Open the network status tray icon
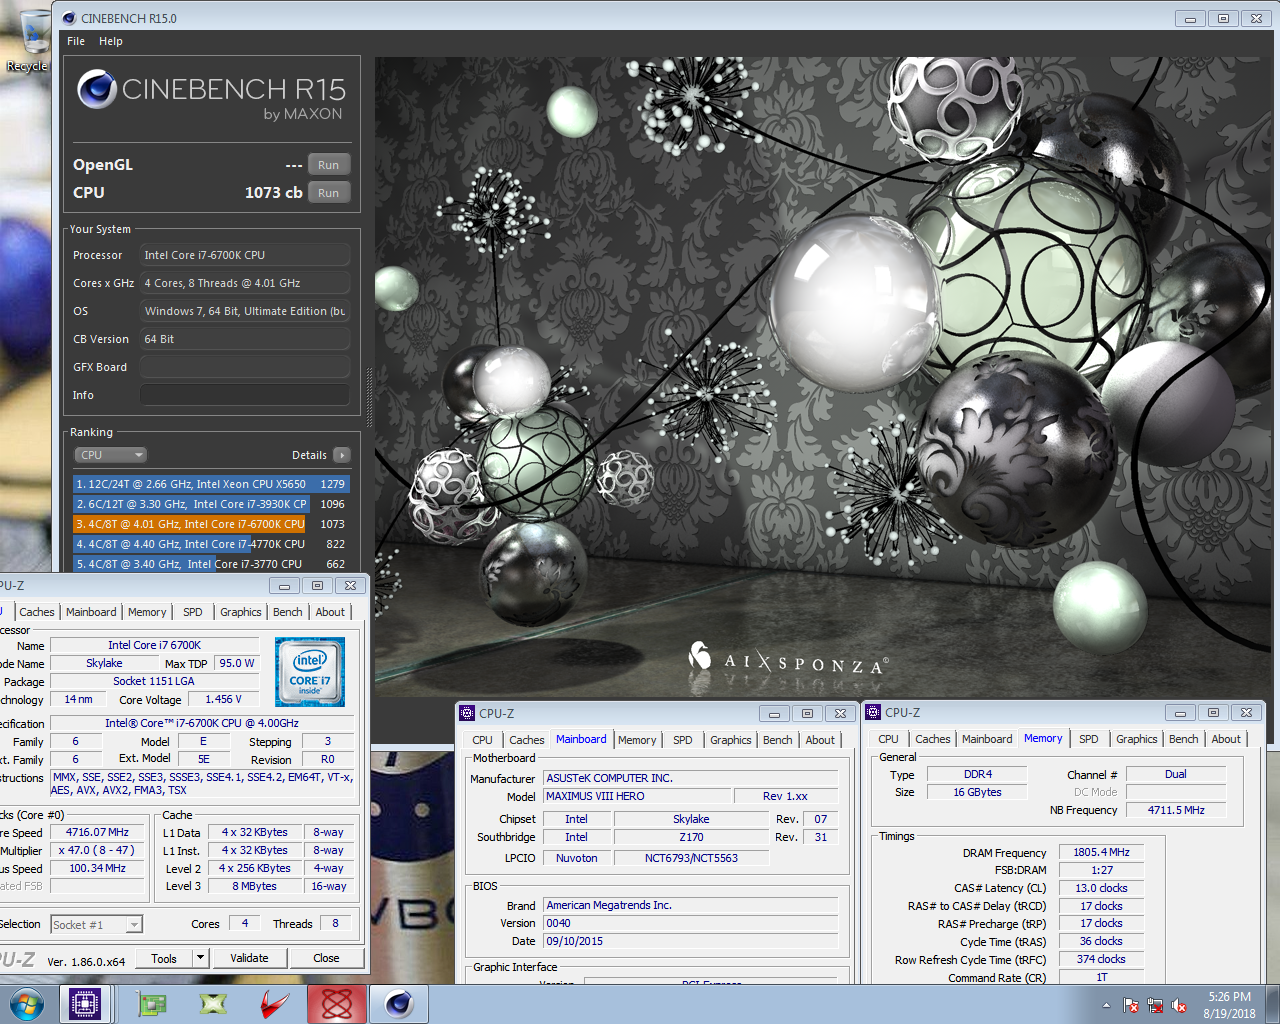The image size is (1280, 1024). click(x=1155, y=1005)
